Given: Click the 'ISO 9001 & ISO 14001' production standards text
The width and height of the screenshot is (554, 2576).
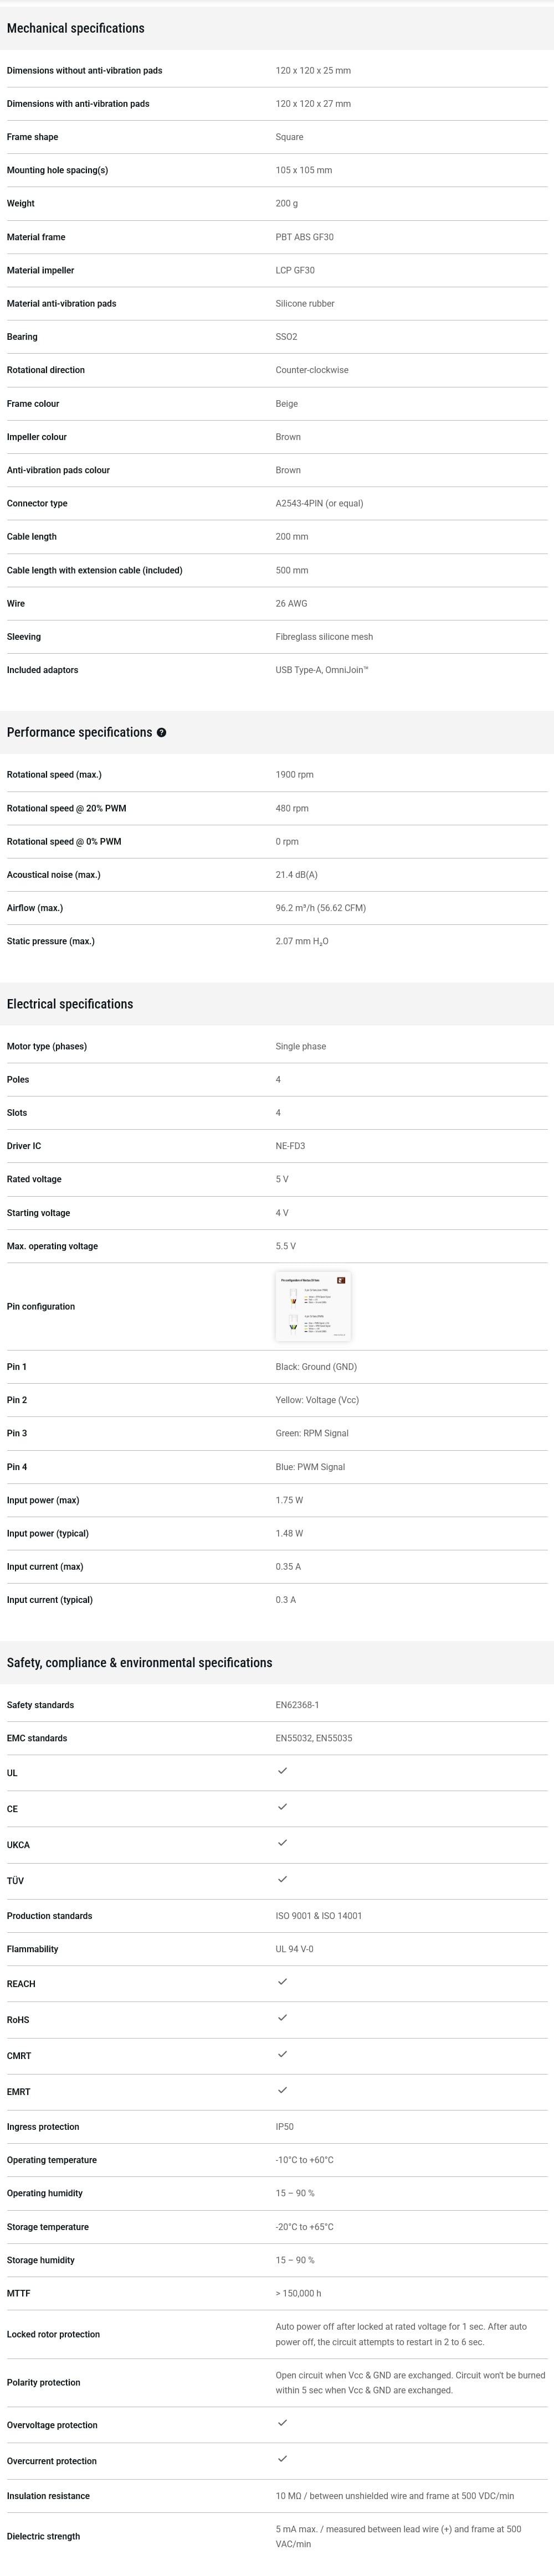Looking at the screenshot, I should (319, 1916).
